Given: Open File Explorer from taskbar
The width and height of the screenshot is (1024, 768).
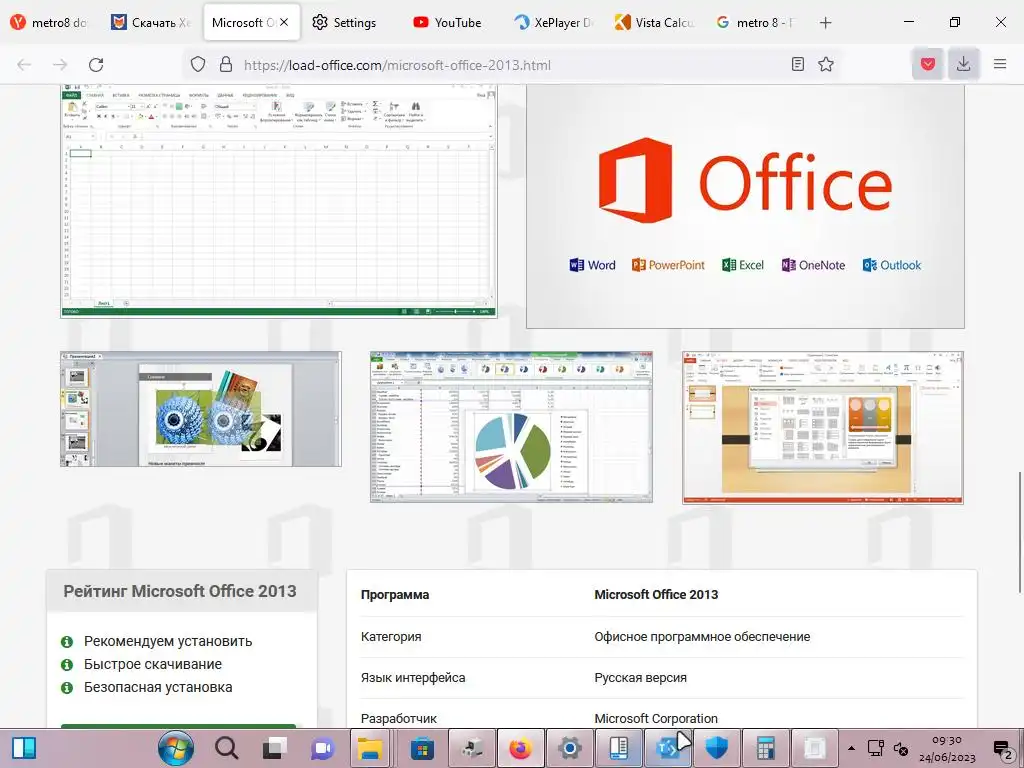Looking at the screenshot, I should [370, 748].
